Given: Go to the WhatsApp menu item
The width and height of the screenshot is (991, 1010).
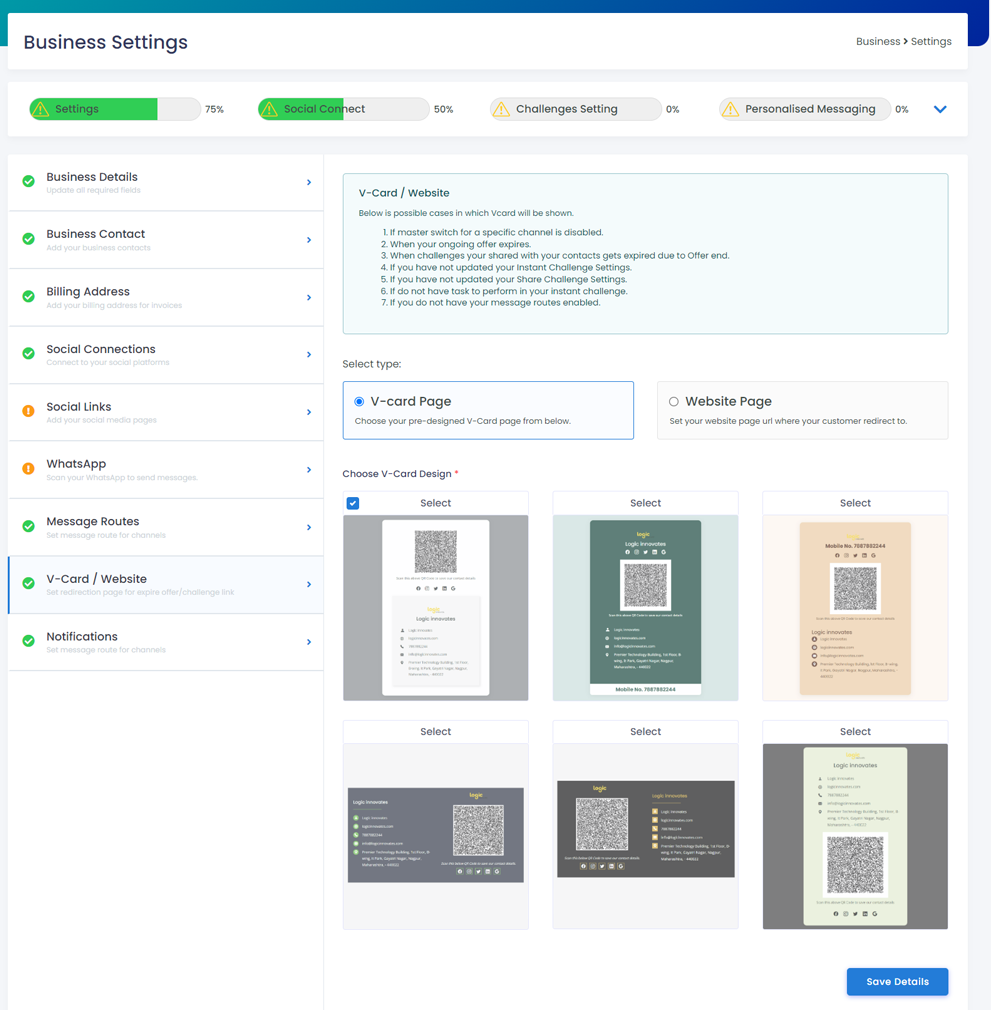Looking at the screenshot, I should (165, 469).
